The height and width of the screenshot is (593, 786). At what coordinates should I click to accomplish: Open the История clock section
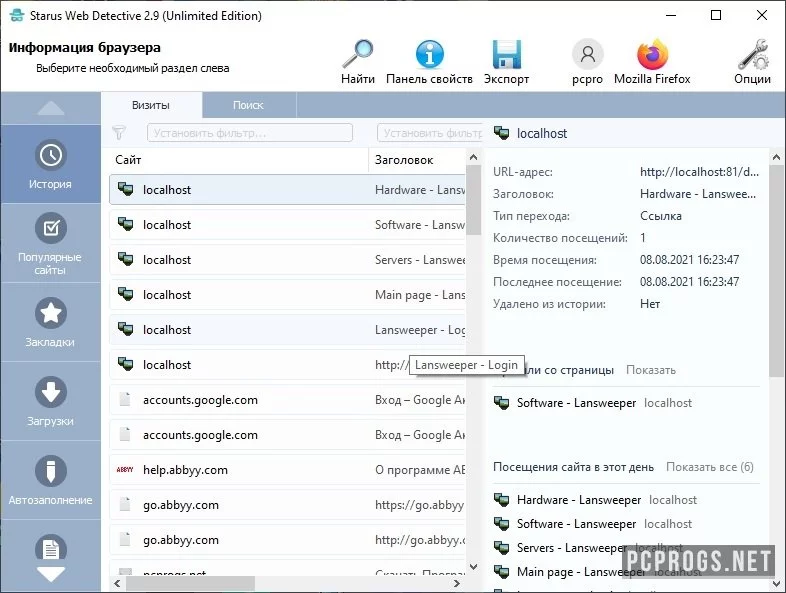pyautogui.click(x=50, y=164)
